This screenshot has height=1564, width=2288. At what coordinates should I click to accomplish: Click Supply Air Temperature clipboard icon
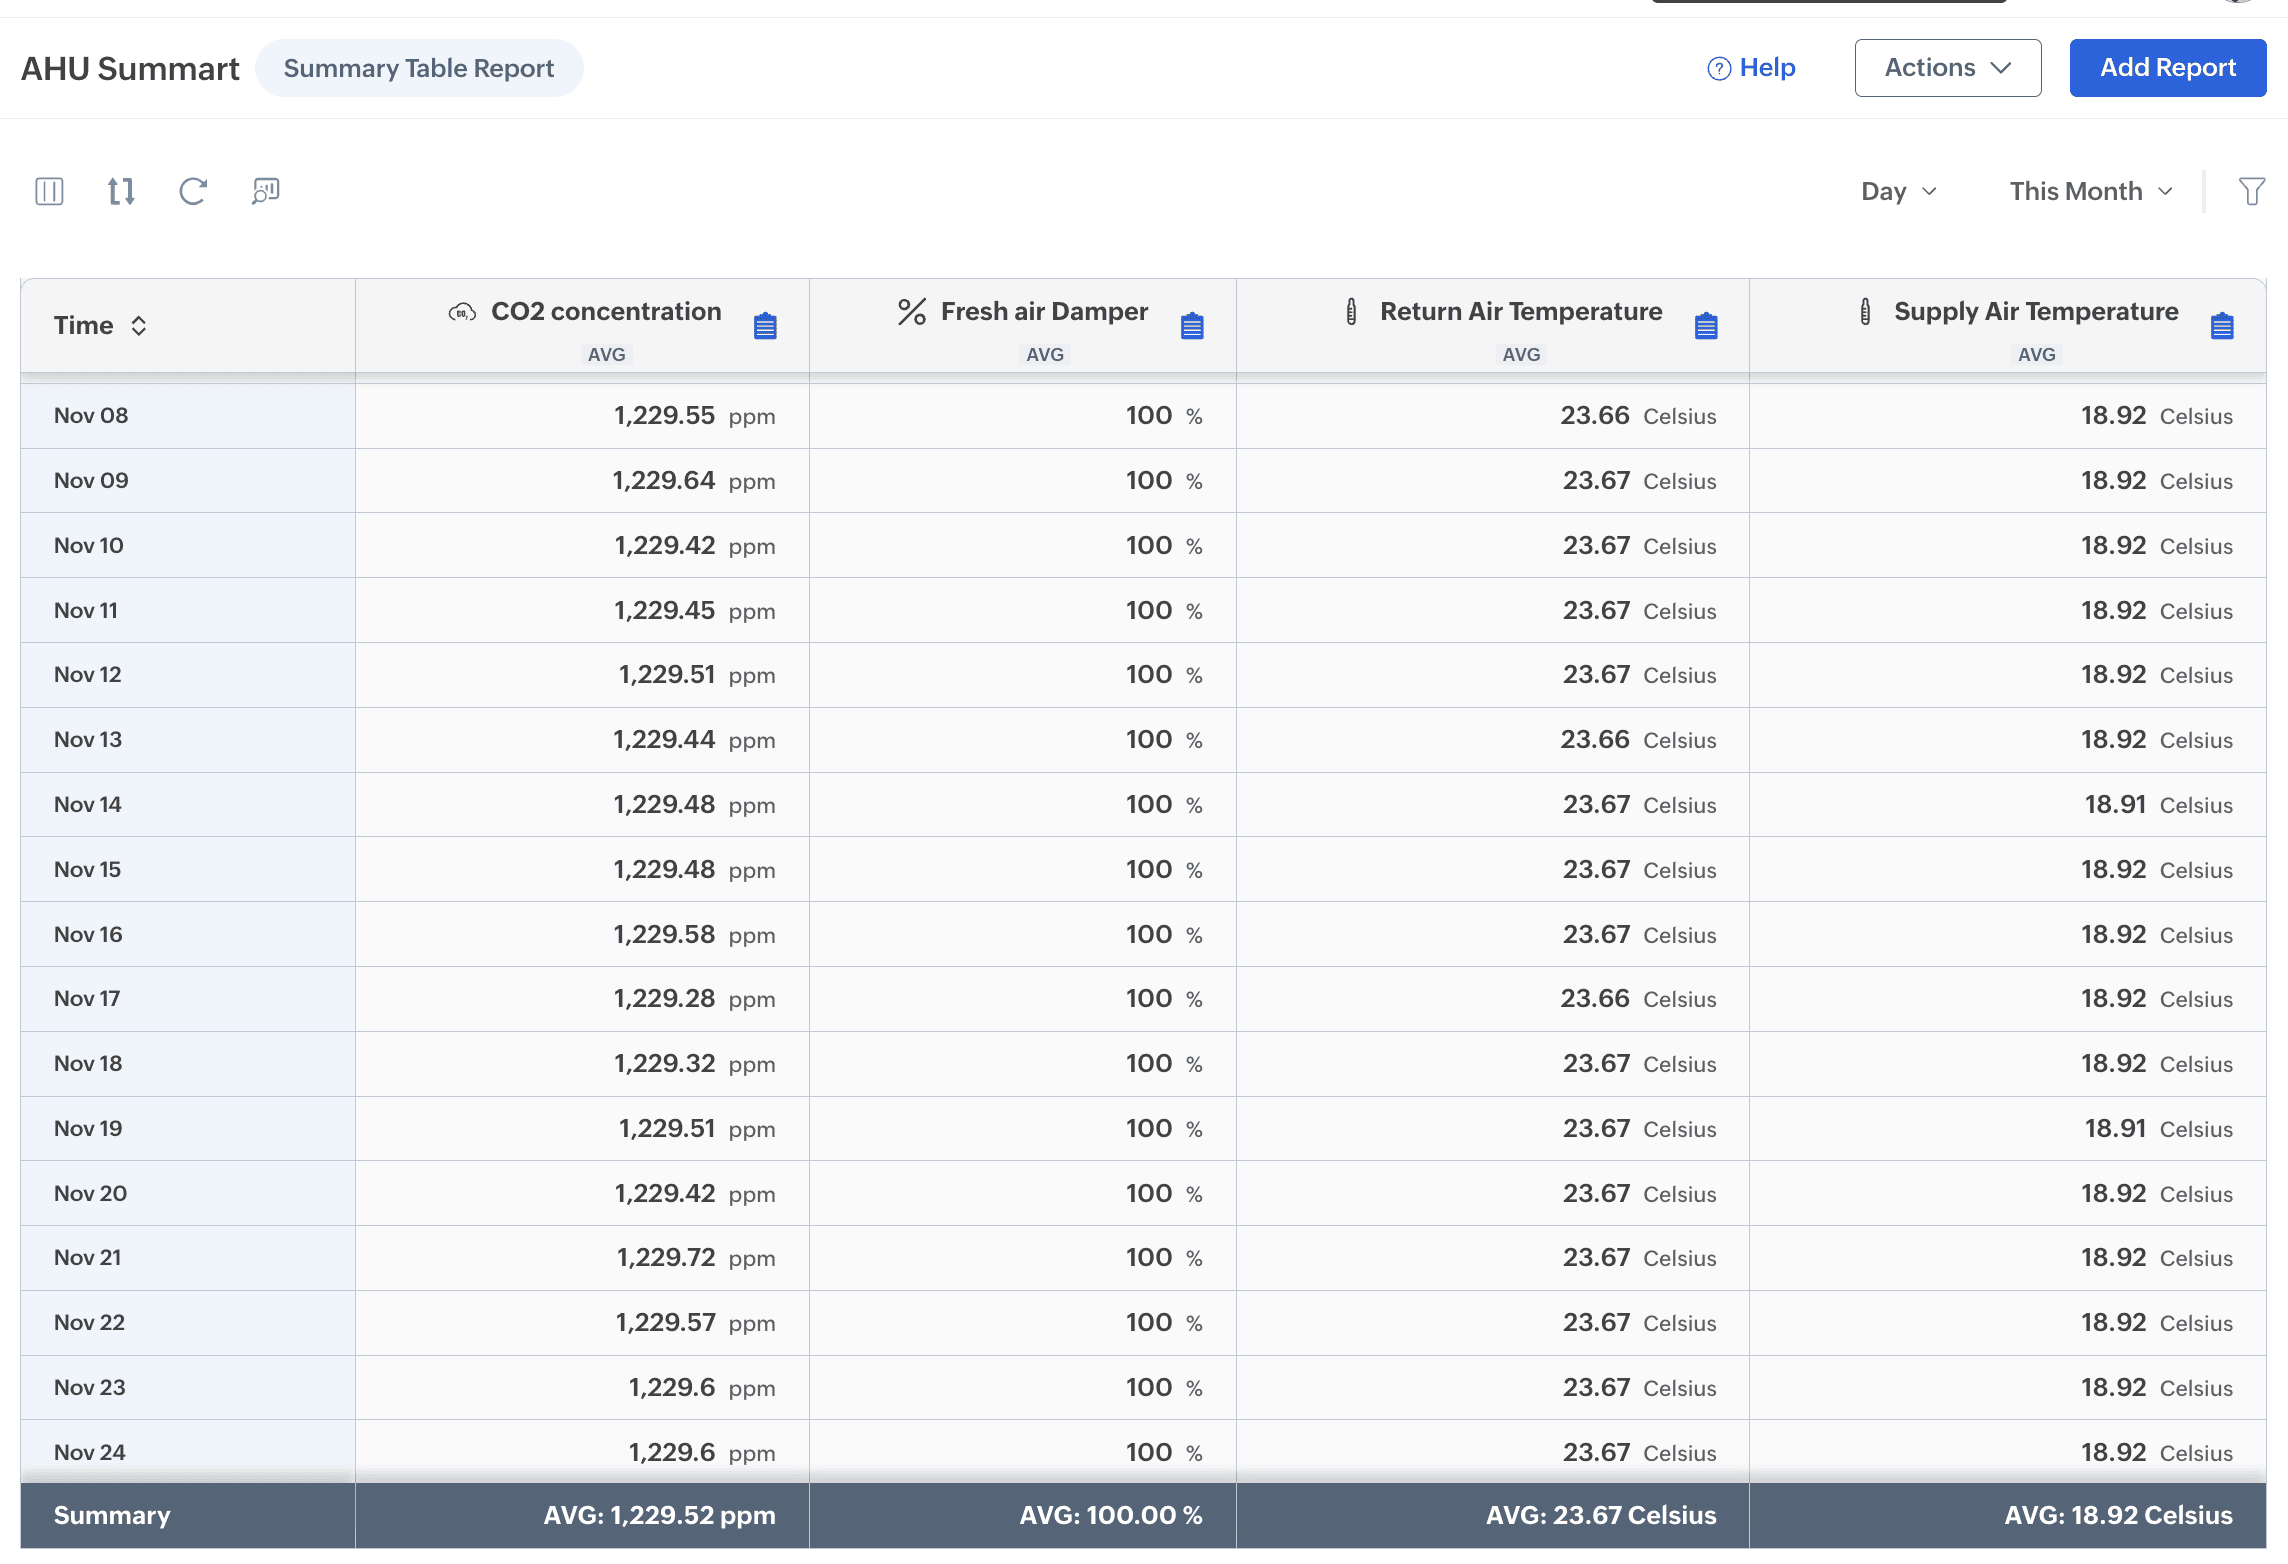click(2222, 326)
